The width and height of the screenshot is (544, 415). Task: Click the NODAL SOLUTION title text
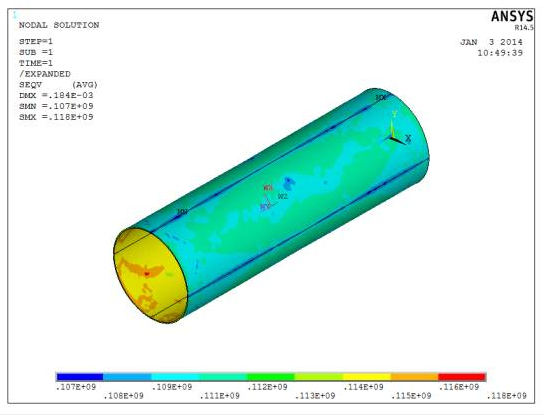pyautogui.click(x=59, y=25)
